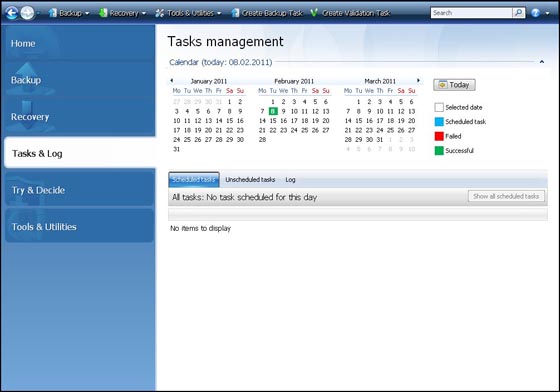
Task: Show next month in calendar
Action: (418, 81)
